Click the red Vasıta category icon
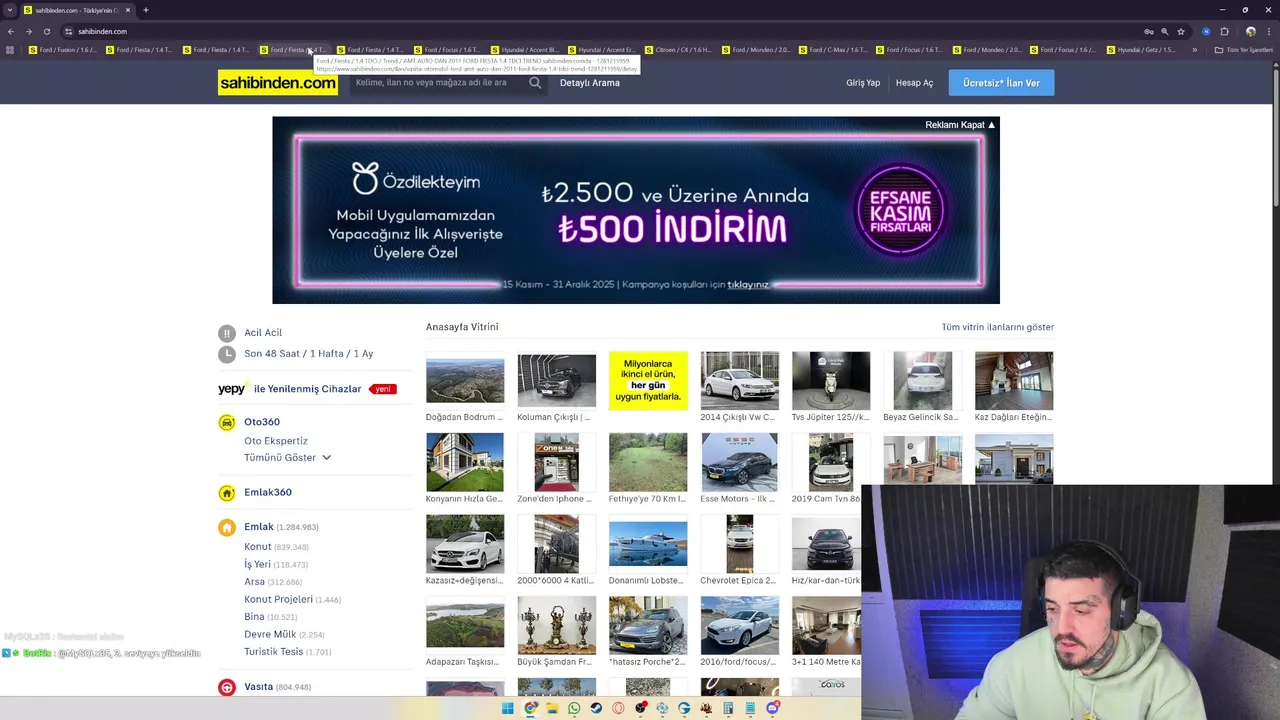Image resolution: width=1280 pixels, height=720 pixels. (x=227, y=687)
